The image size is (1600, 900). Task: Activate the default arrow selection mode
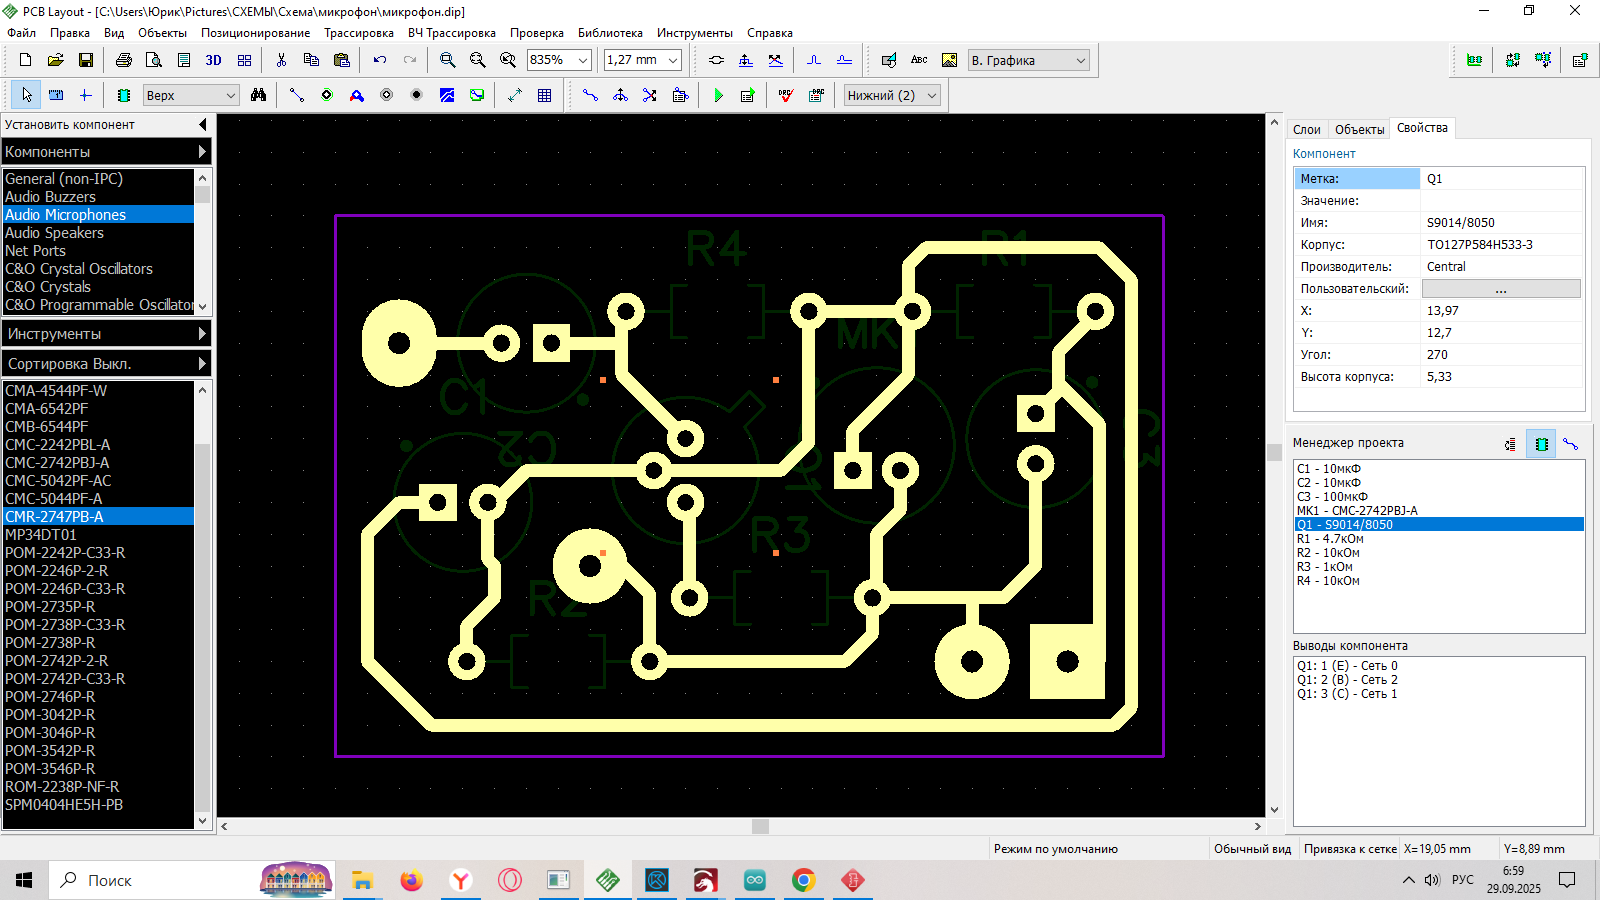(27, 95)
